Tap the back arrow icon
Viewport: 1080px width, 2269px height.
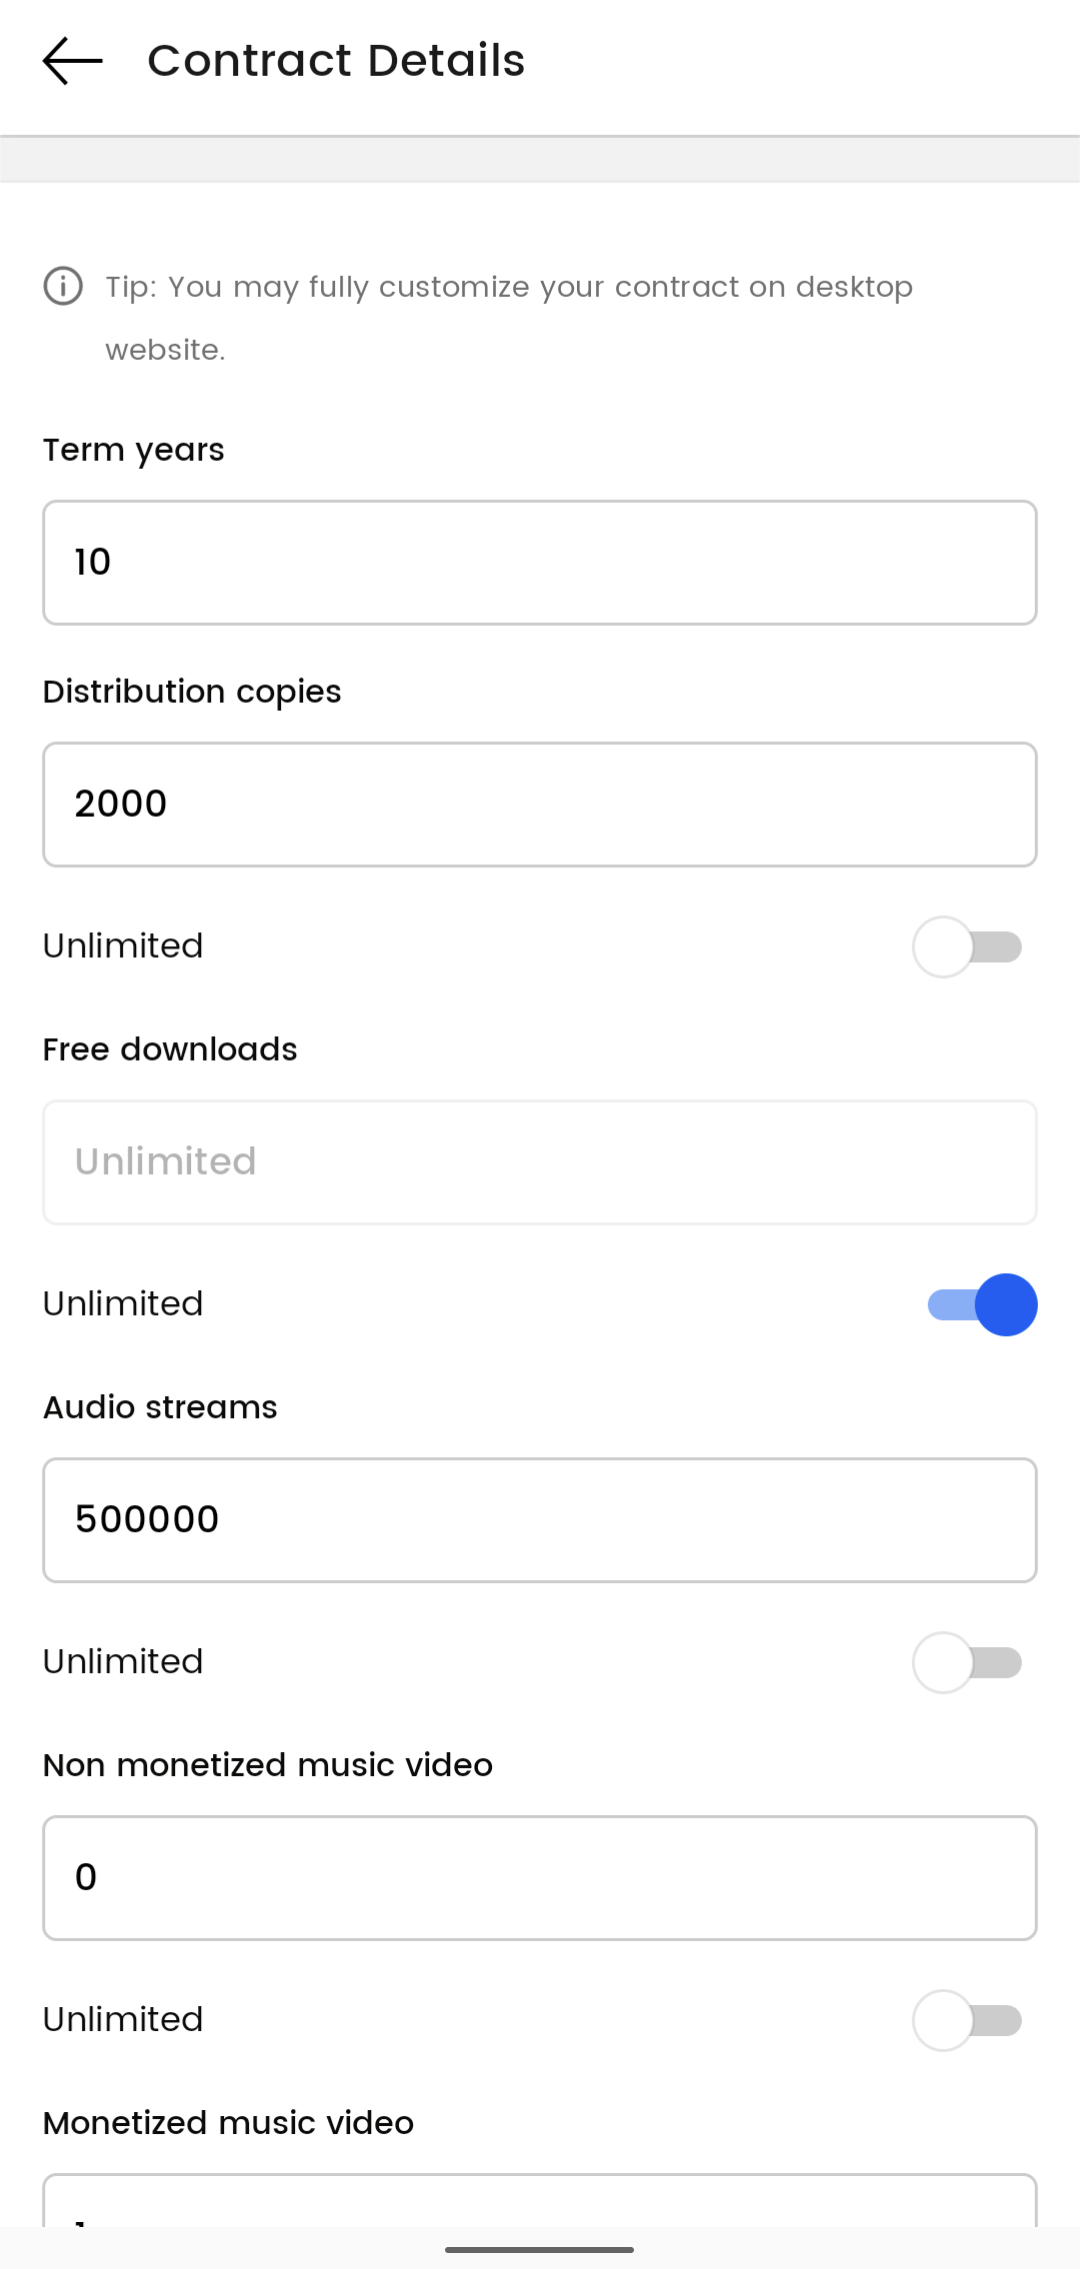(x=72, y=61)
